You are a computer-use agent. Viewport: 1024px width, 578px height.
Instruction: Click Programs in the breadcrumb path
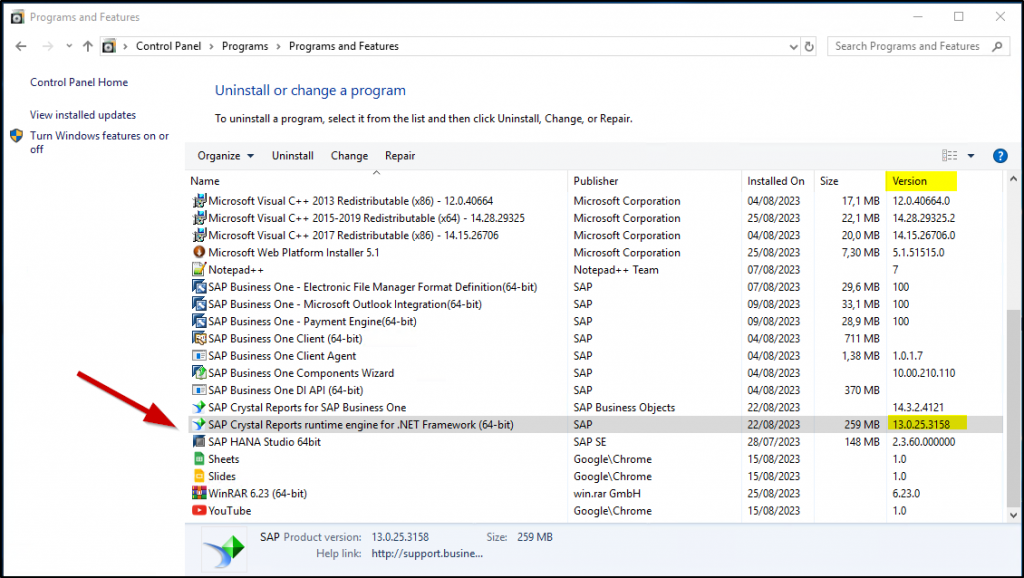pyautogui.click(x=245, y=47)
